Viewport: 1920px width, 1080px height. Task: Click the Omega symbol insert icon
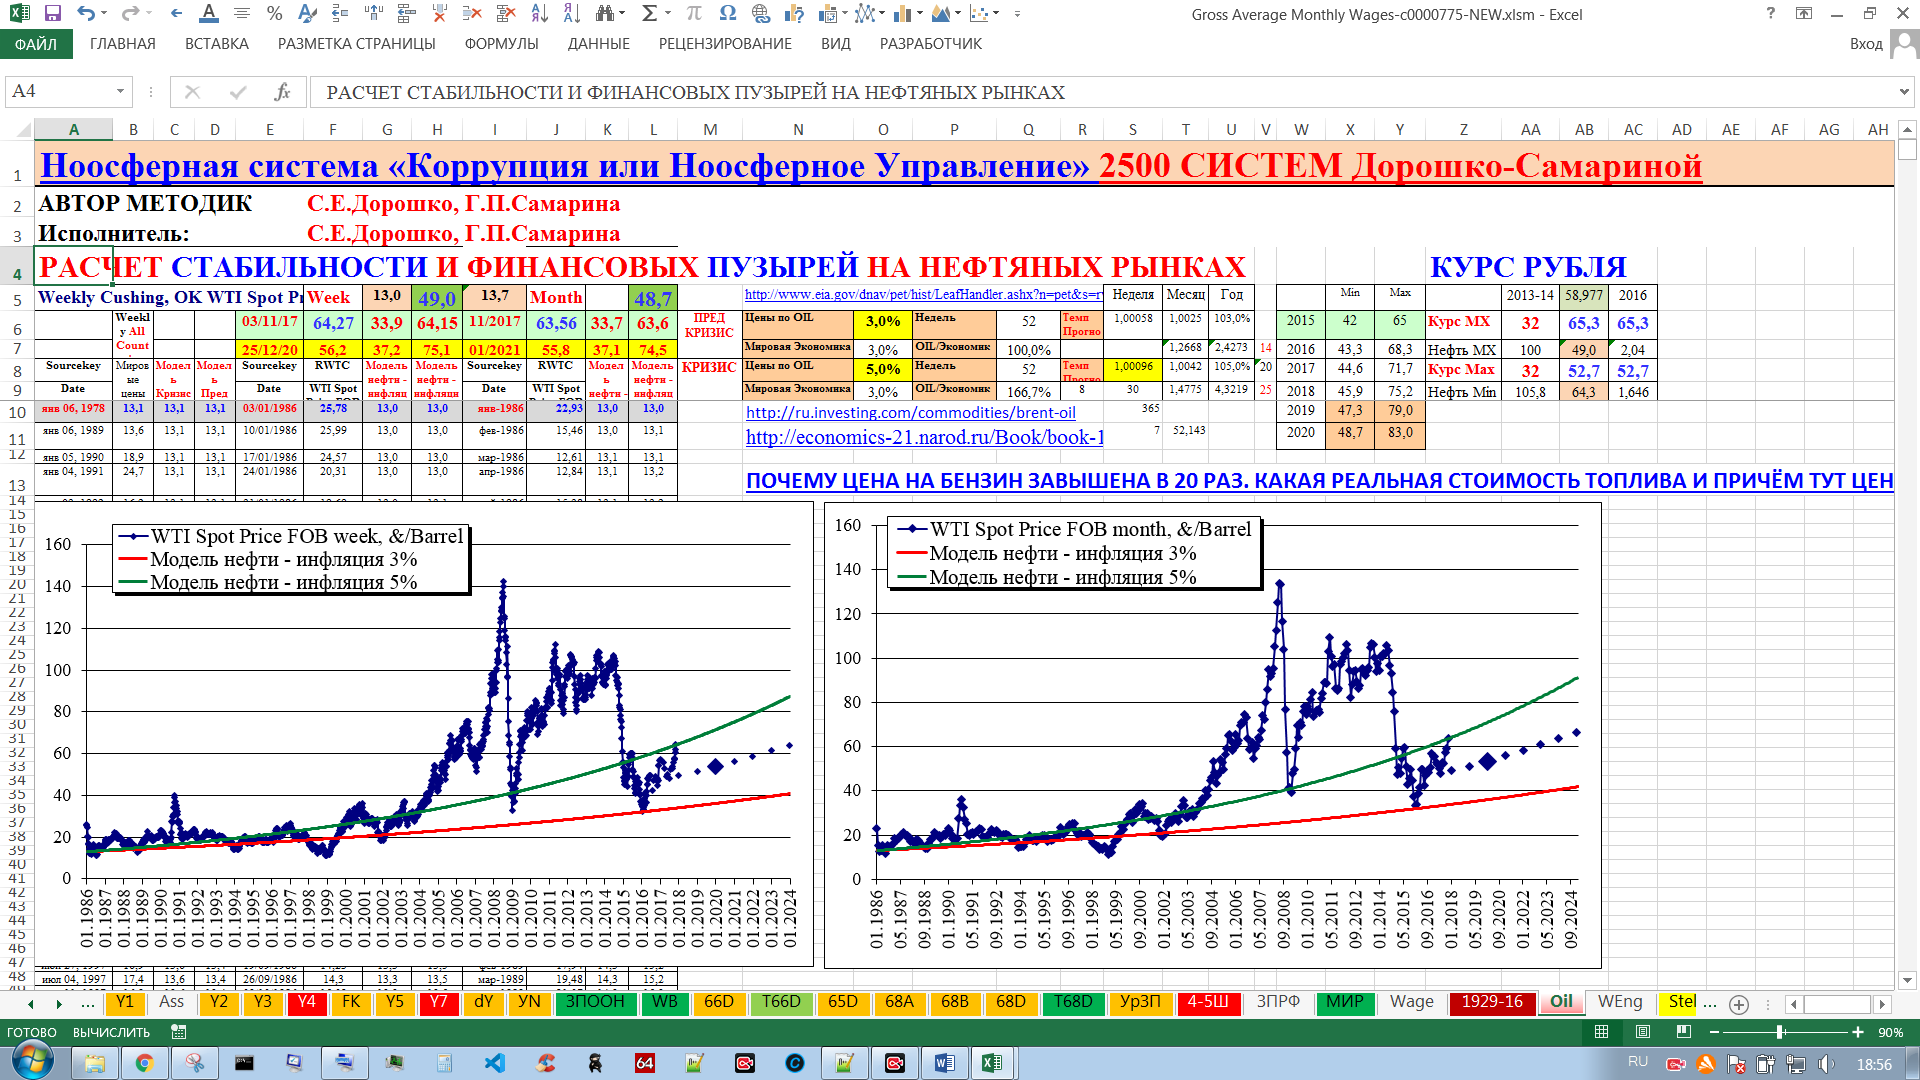pyautogui.click(x=727, y=14)
